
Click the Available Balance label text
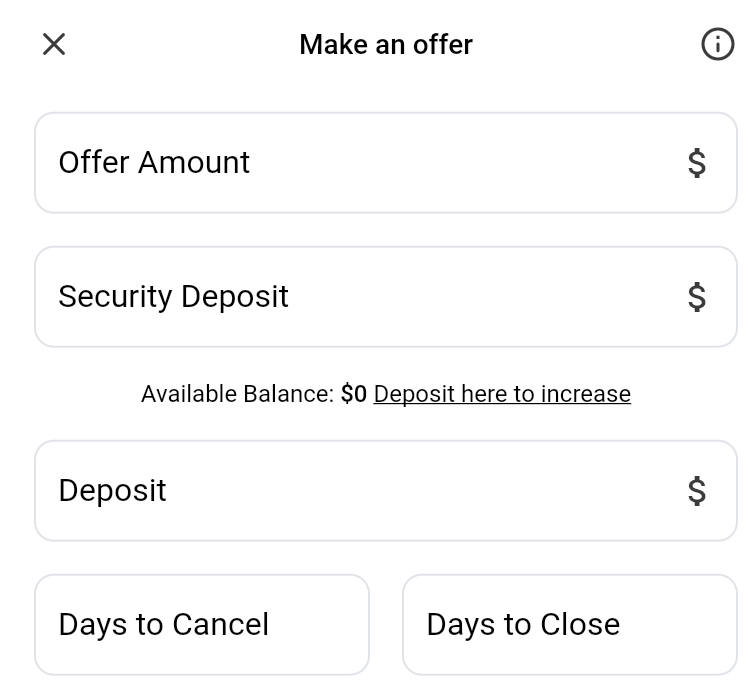point(237,394)
